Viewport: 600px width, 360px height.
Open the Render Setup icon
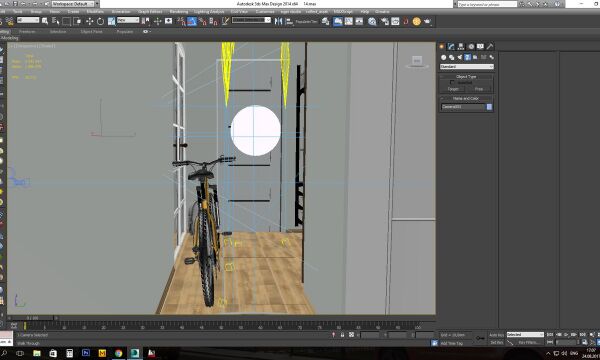(x=385, y=21)
